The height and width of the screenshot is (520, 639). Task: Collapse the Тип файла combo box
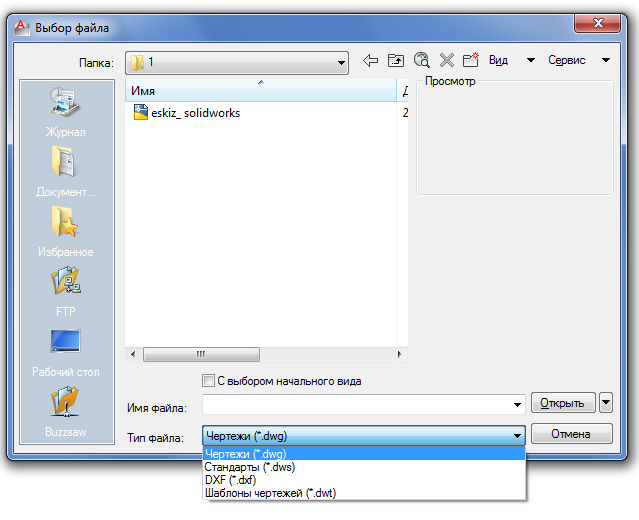(517, 436)
